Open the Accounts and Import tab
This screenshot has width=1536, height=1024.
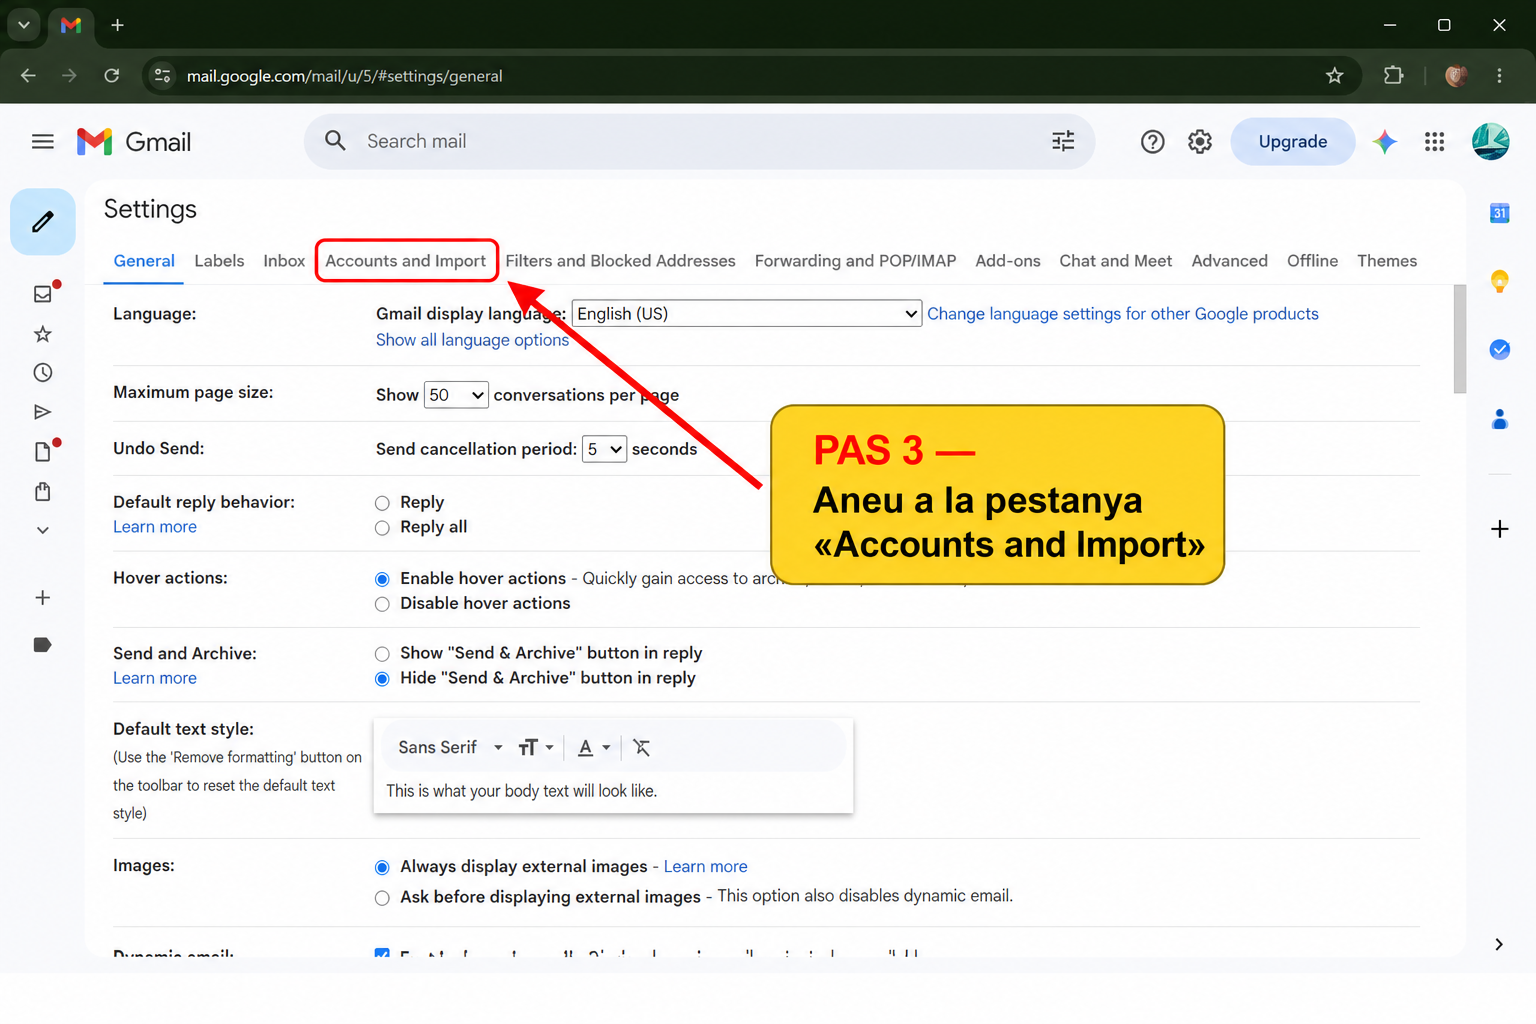click(x=405, y=261)
